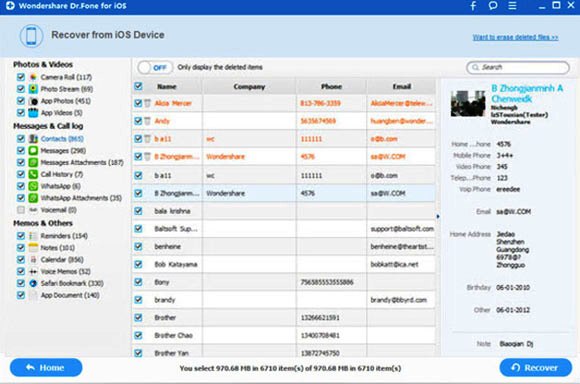This screenshot has width=580, height=384.
Task: Open the feedback chat bubble icon
Action: point(493,5)
